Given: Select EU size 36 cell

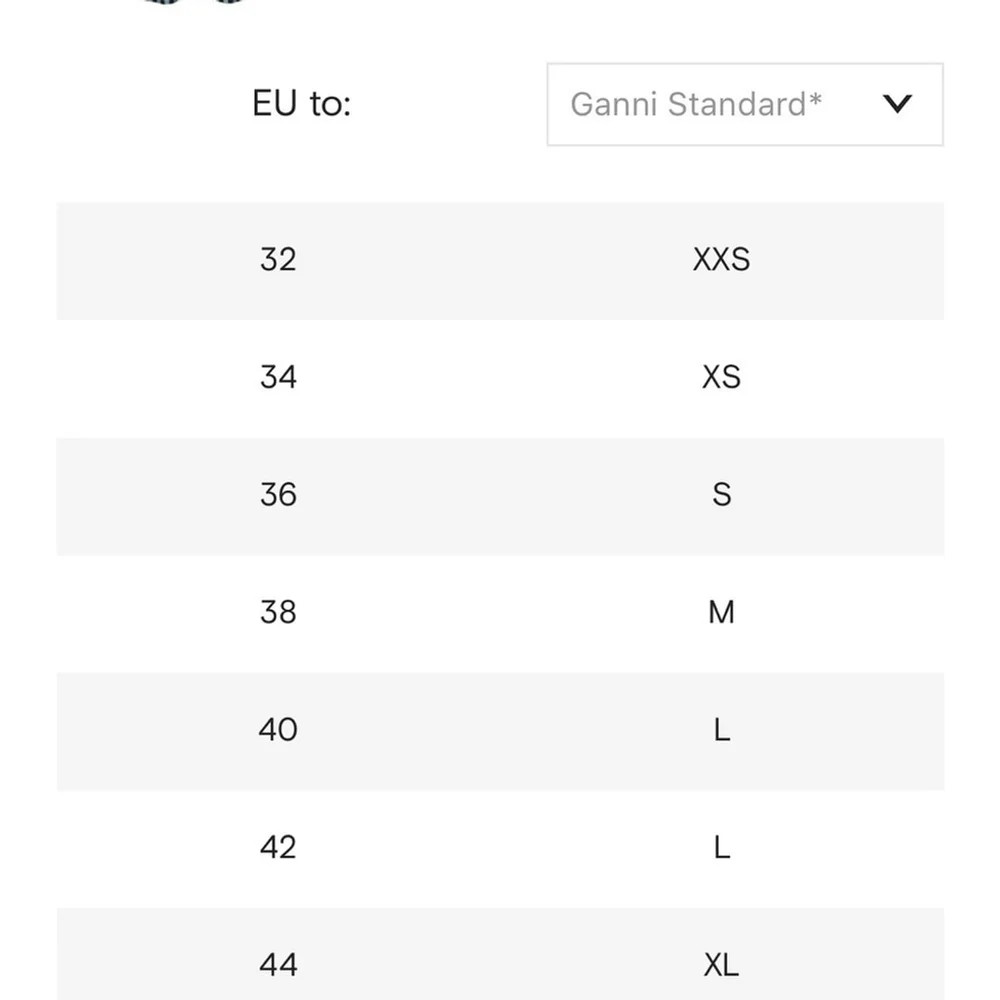Looking at the screenshot, I should tap(278, 495).
